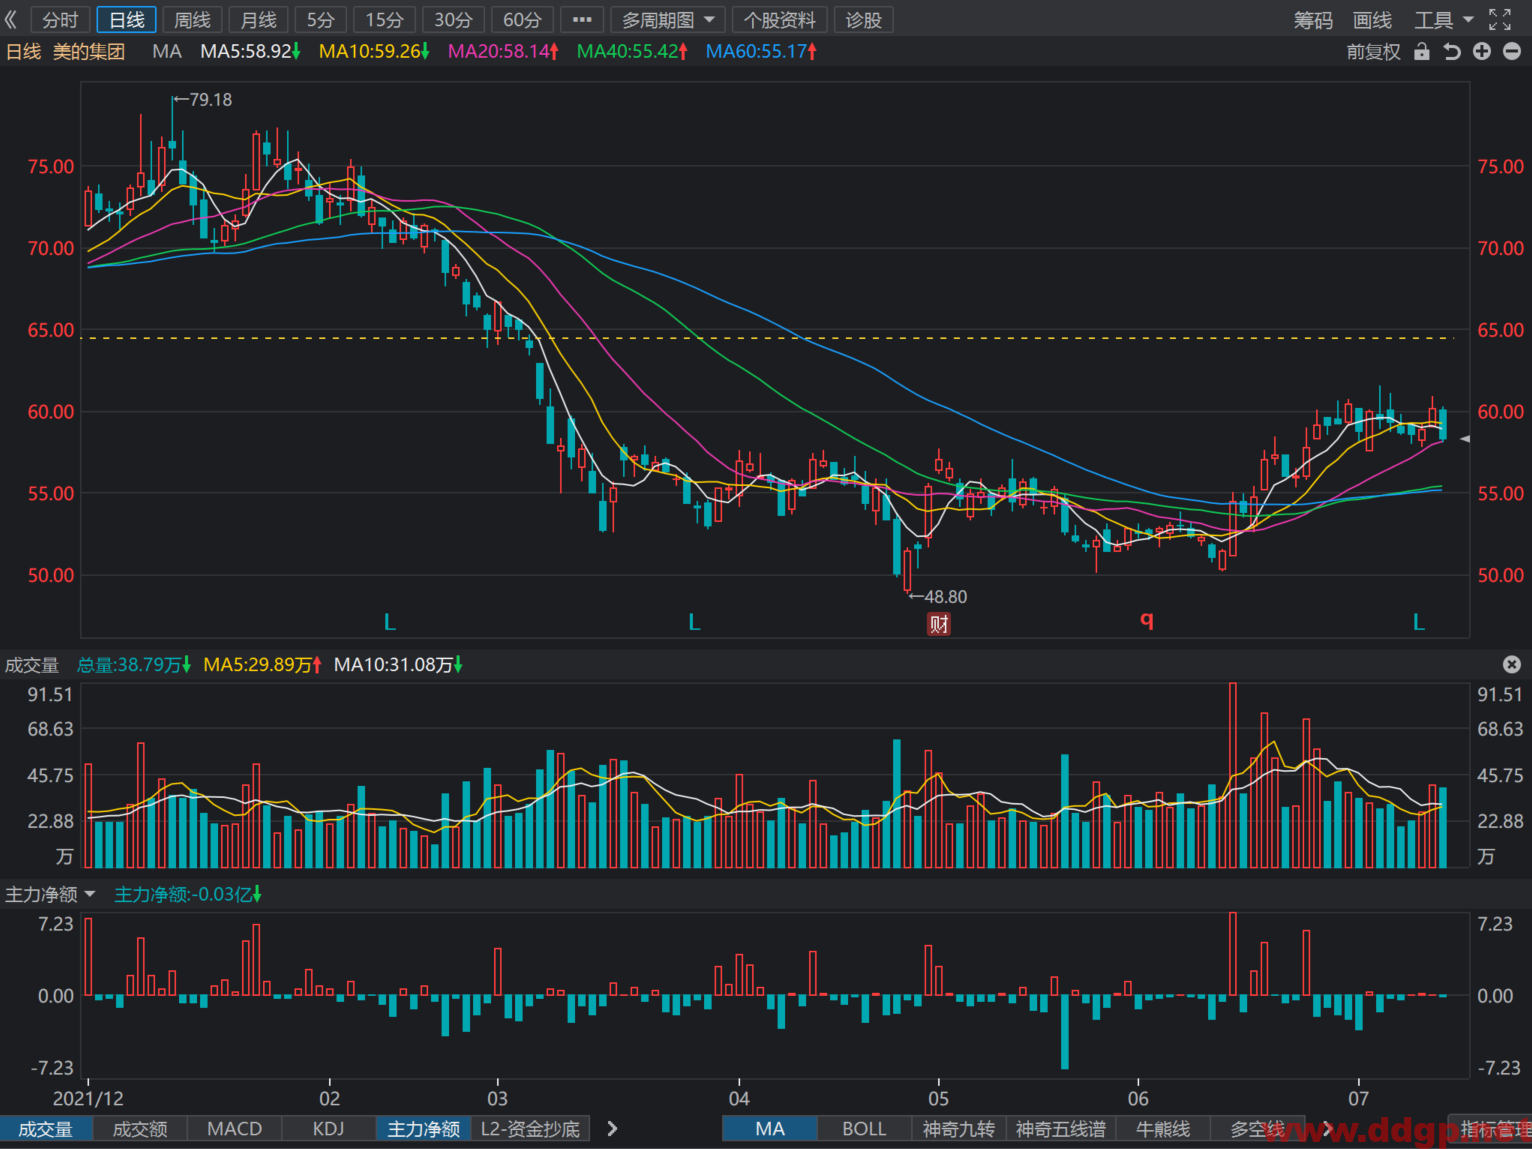This screenshot has height=1149, width=1532.
Task: Expand the 工具 tools dropdown
Action: click(x=1444, y=20)
